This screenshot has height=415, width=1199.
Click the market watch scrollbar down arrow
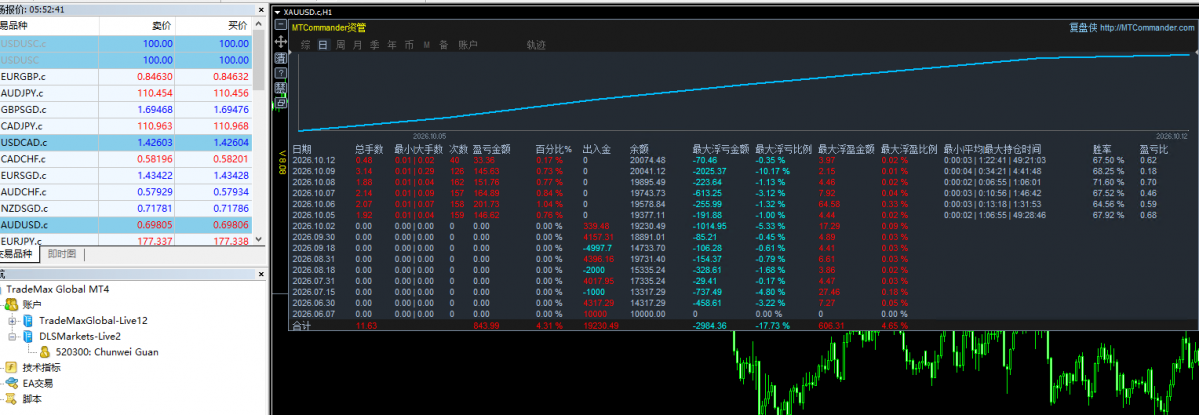[x=259, y=238]
